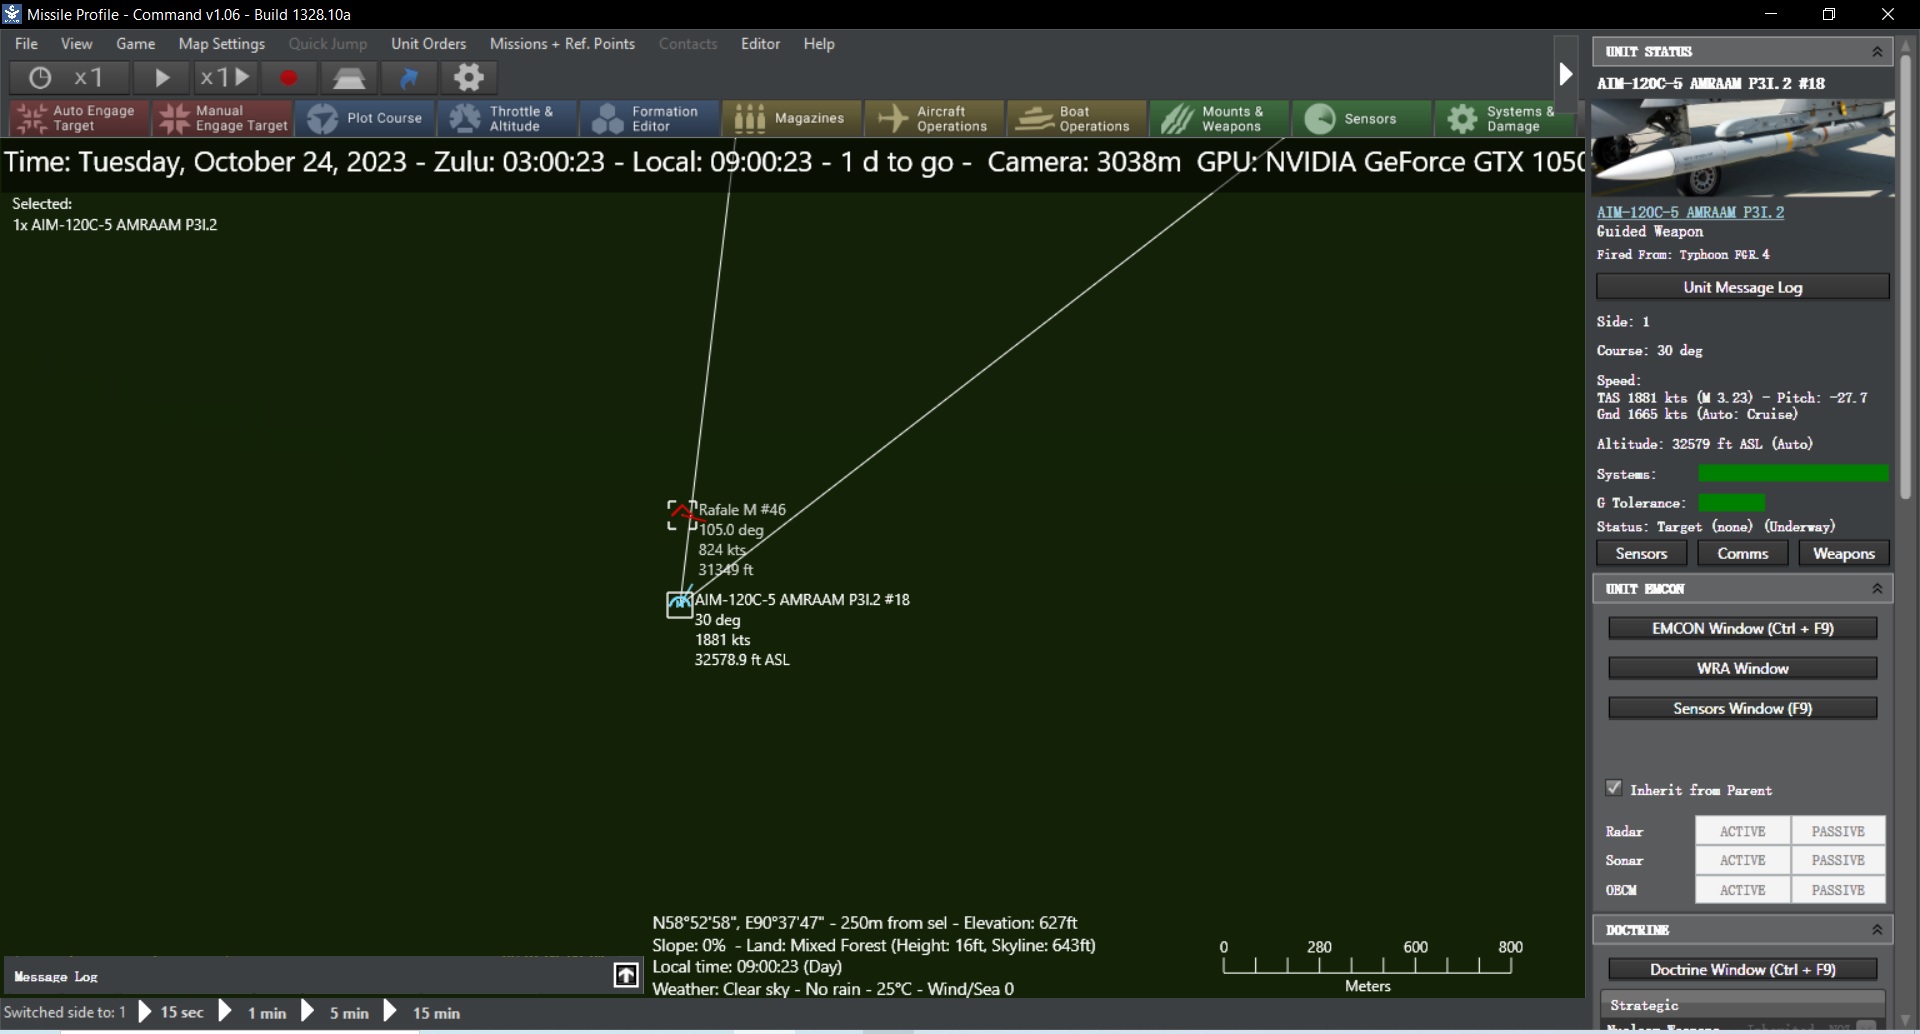Image resolution: width=1920 pixels, height=1034 pixels.
Task: Click the AMRAAM missile thumbnail image
Action: pos(1743,147)
